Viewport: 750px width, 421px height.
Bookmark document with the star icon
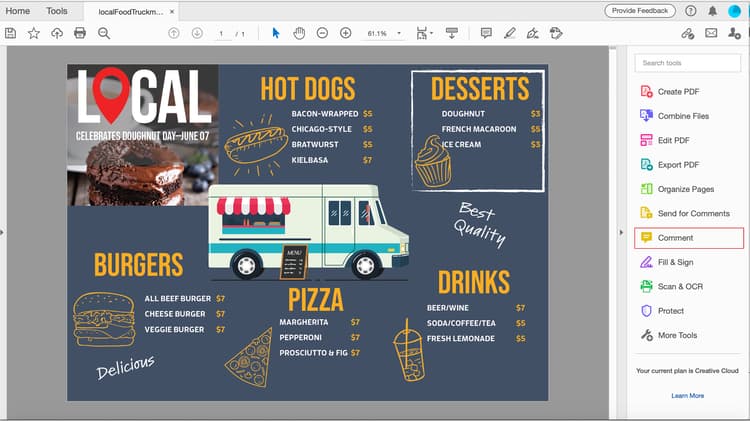[x=33, y=33]
